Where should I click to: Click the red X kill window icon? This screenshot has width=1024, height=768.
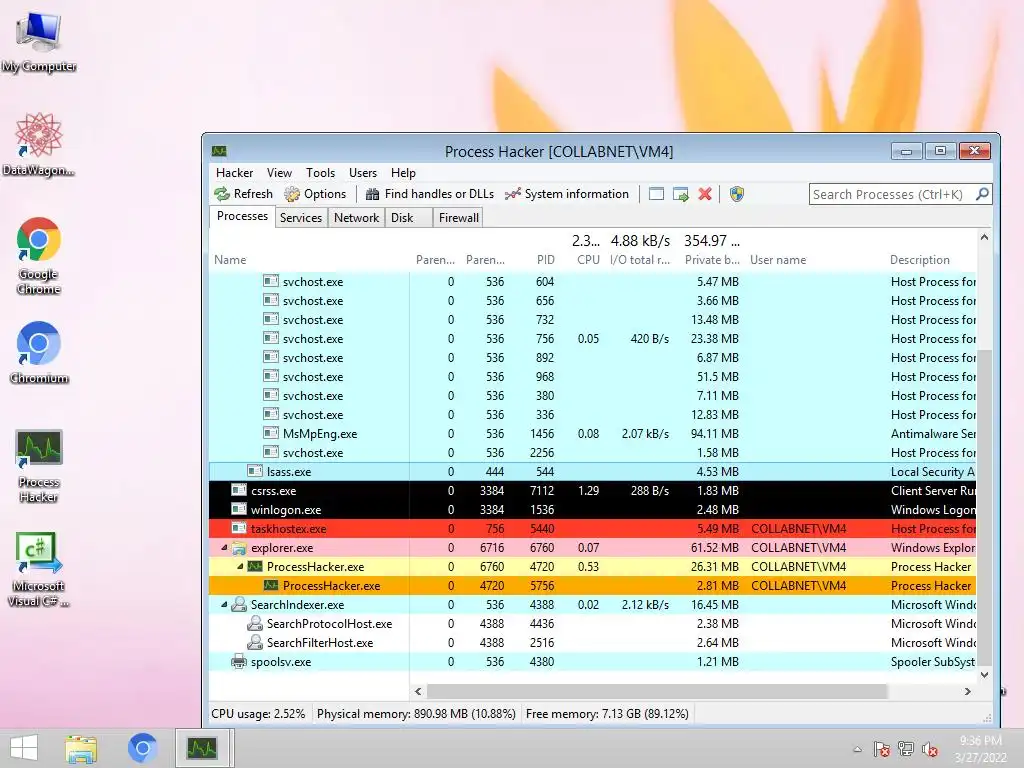click(705, 194)
